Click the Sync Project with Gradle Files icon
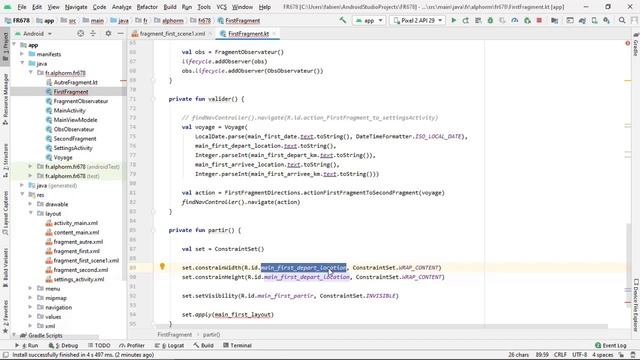This screenshot has height=360, width=640. (582, 20)
